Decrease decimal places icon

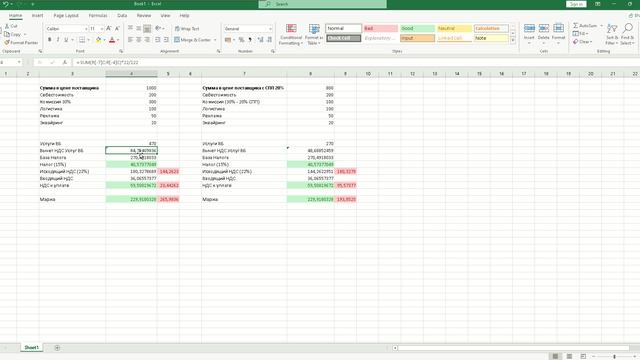(269, 40)
